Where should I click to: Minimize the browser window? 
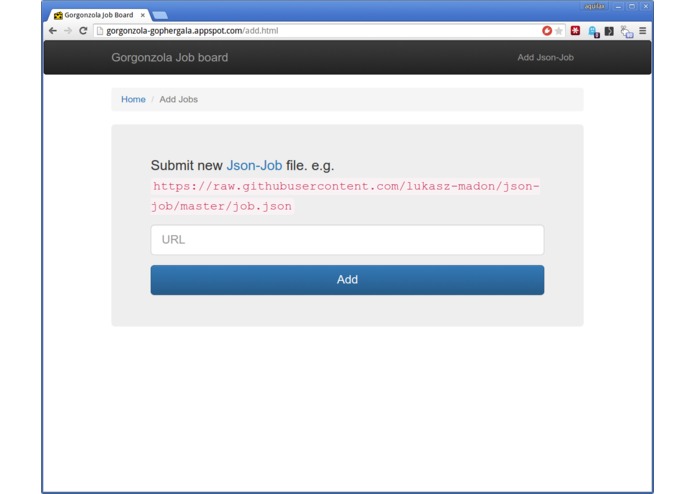click(618, 7)
